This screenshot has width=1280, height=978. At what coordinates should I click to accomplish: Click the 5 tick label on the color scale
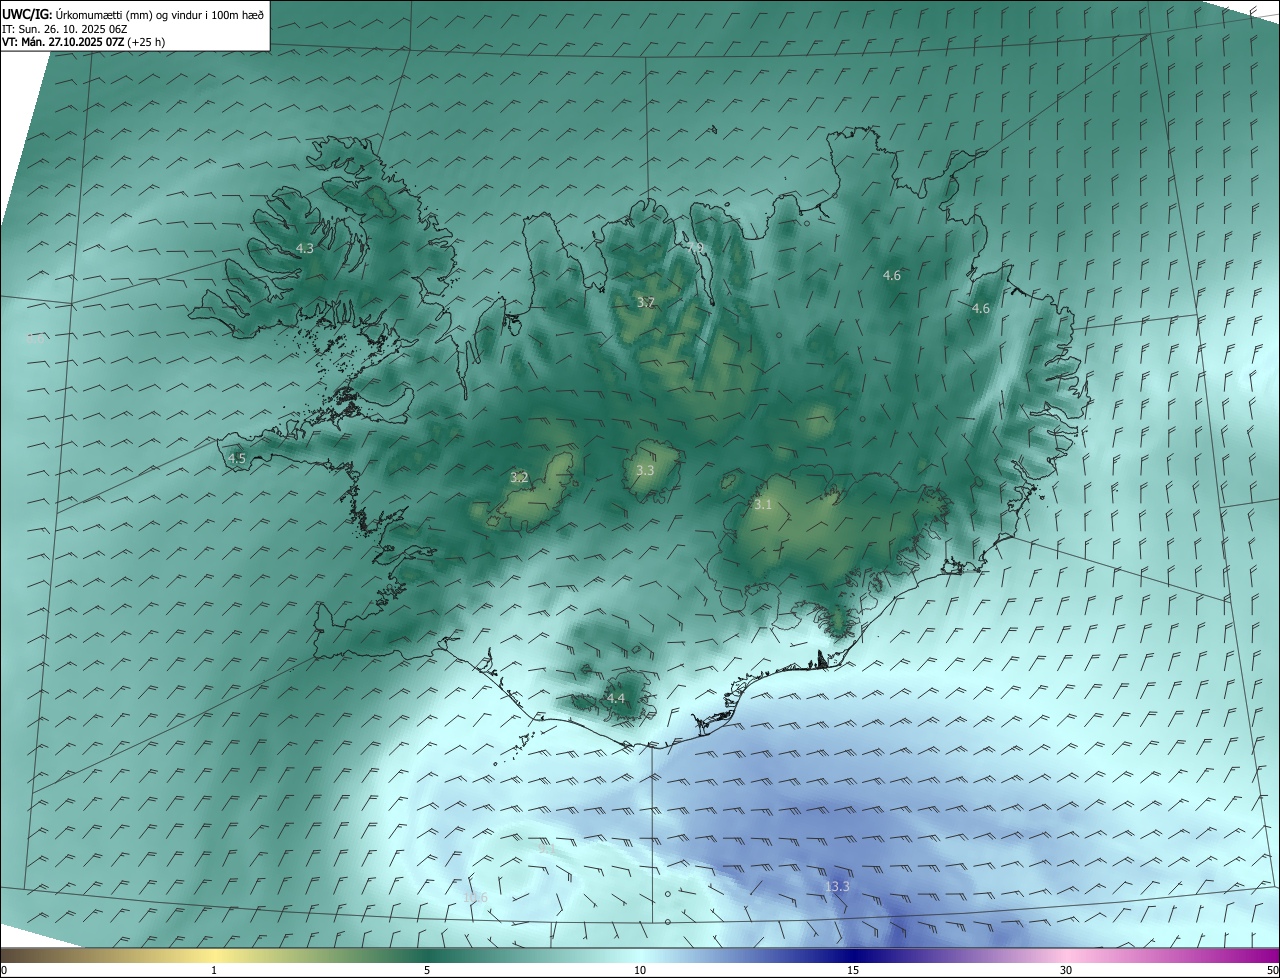click(x=427, y=970)
